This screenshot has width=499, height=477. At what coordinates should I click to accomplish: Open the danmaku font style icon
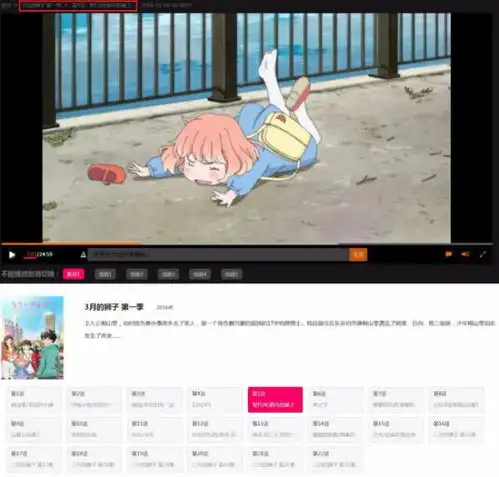tap(83, 255)
